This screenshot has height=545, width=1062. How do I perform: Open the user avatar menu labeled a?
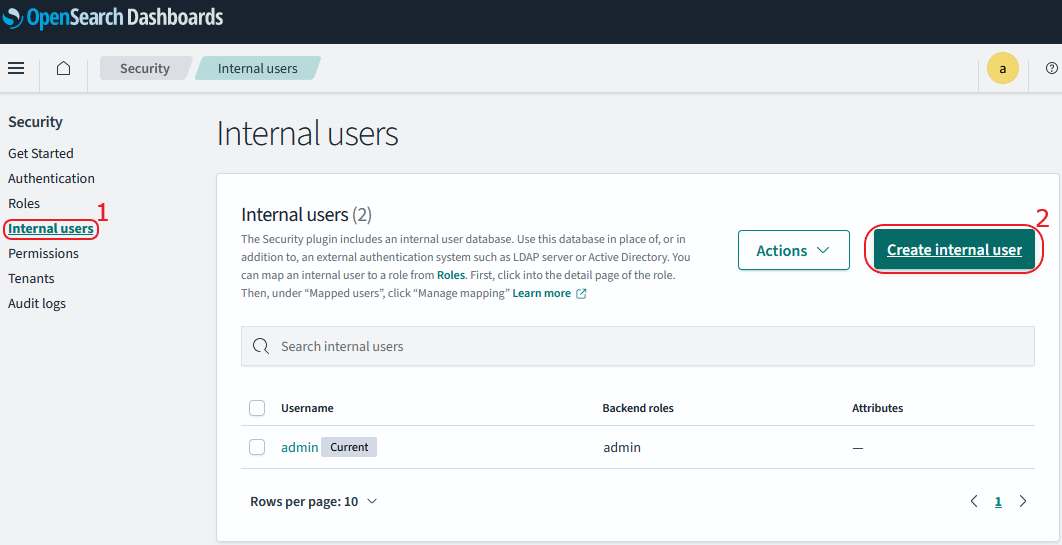[x=1003, y=68]
